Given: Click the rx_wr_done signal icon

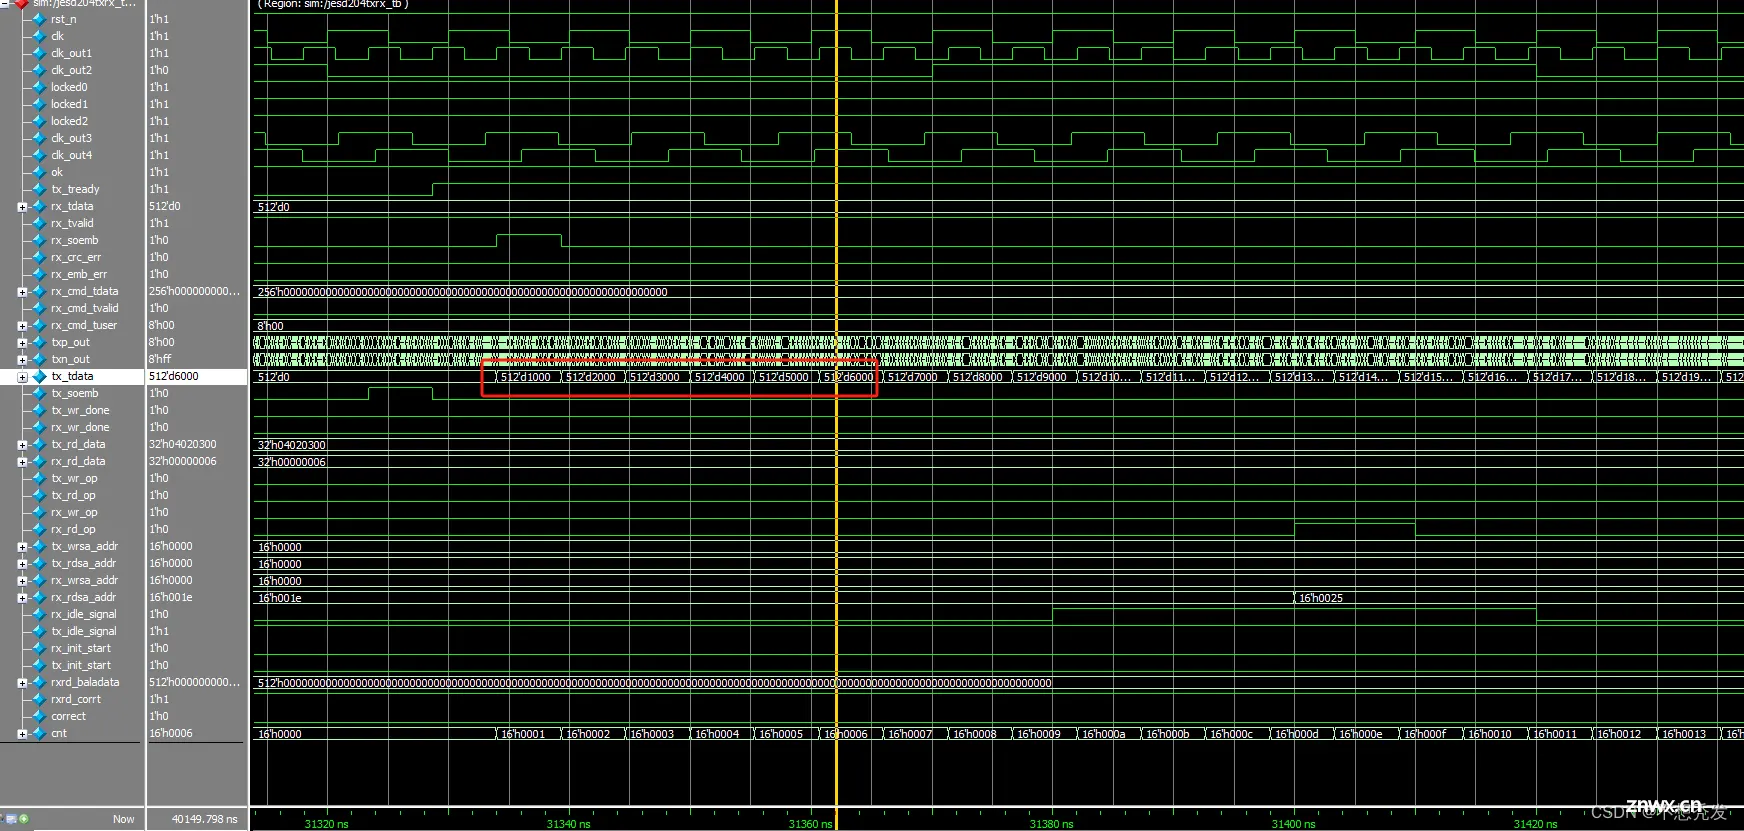Looking at the screenshot, I should click(x=39, y=427).
